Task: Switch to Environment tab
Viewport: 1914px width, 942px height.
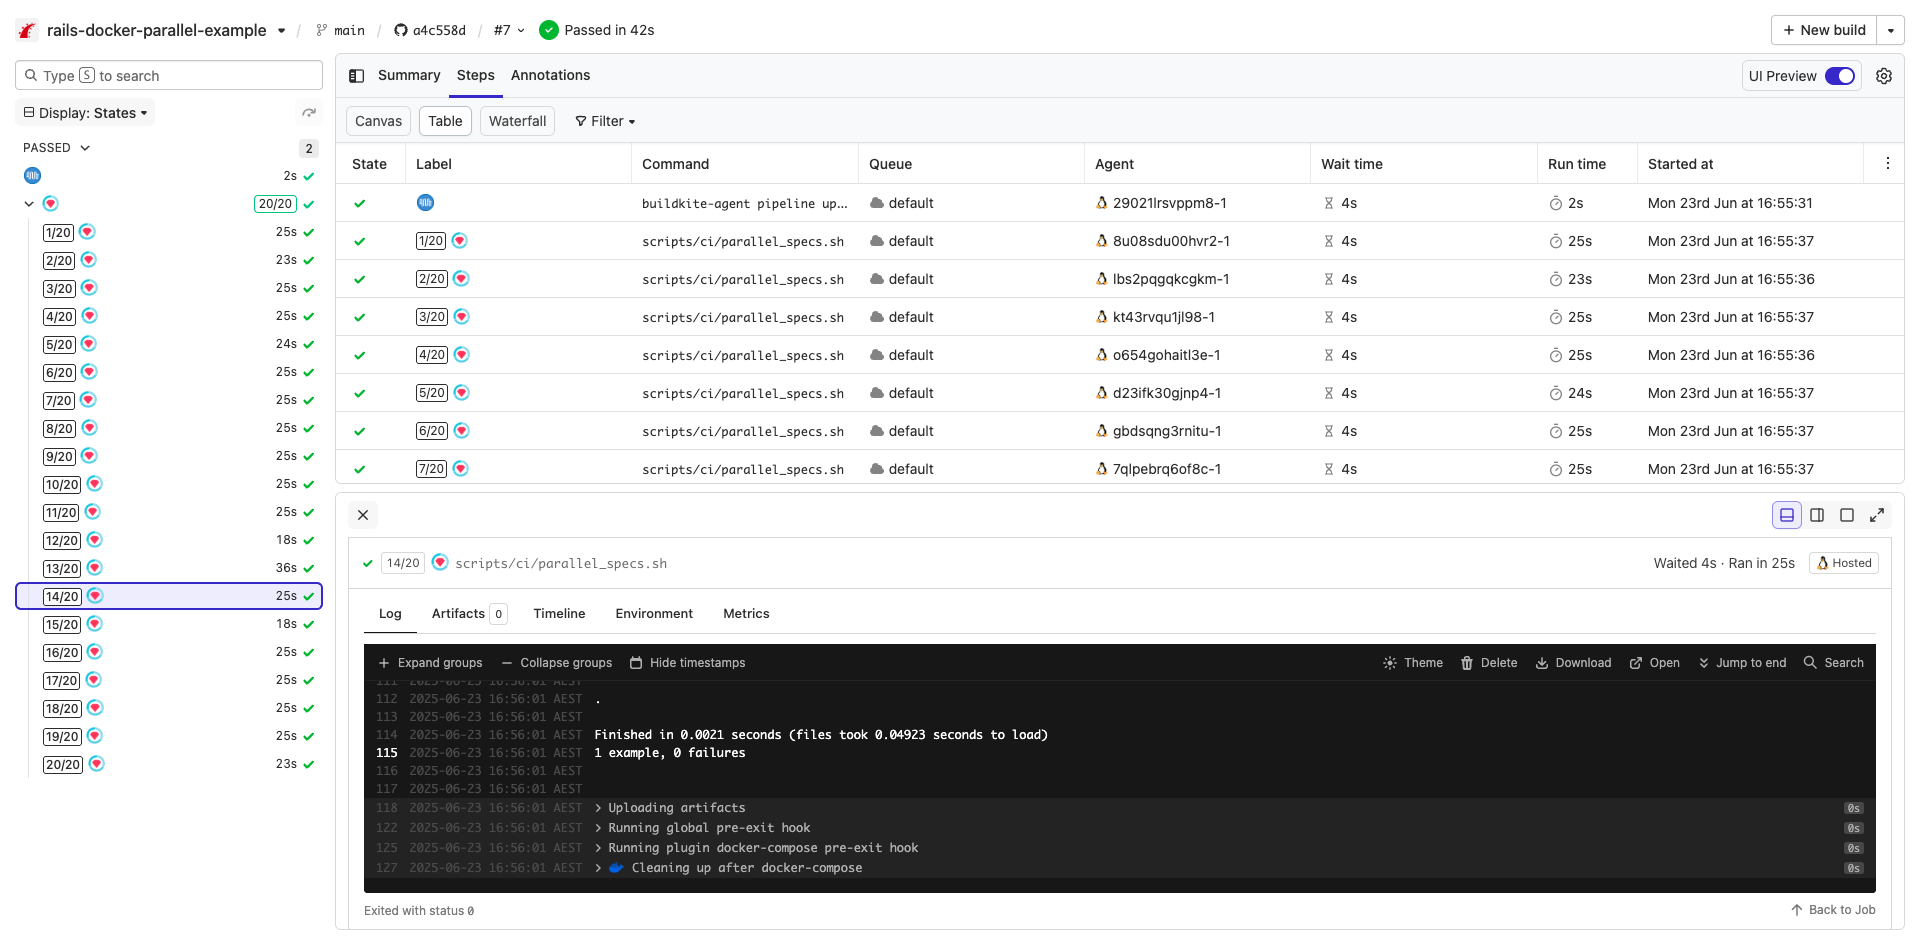Action: click(x=654, y=614)
